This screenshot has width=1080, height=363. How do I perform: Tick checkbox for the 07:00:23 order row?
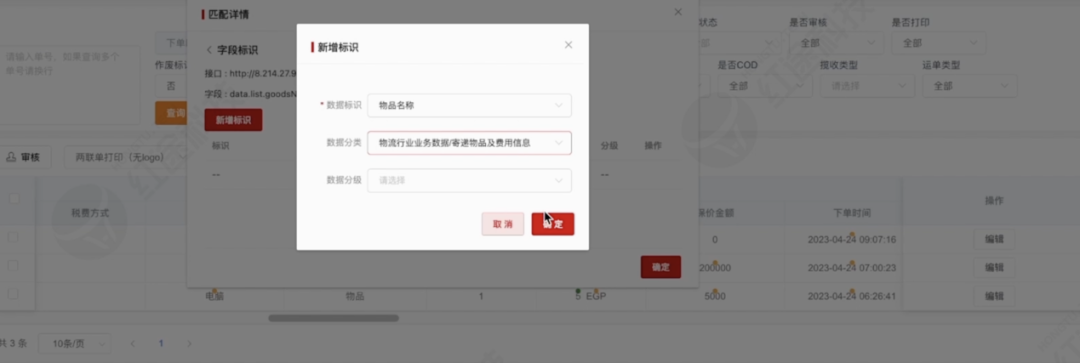(12, 265)
